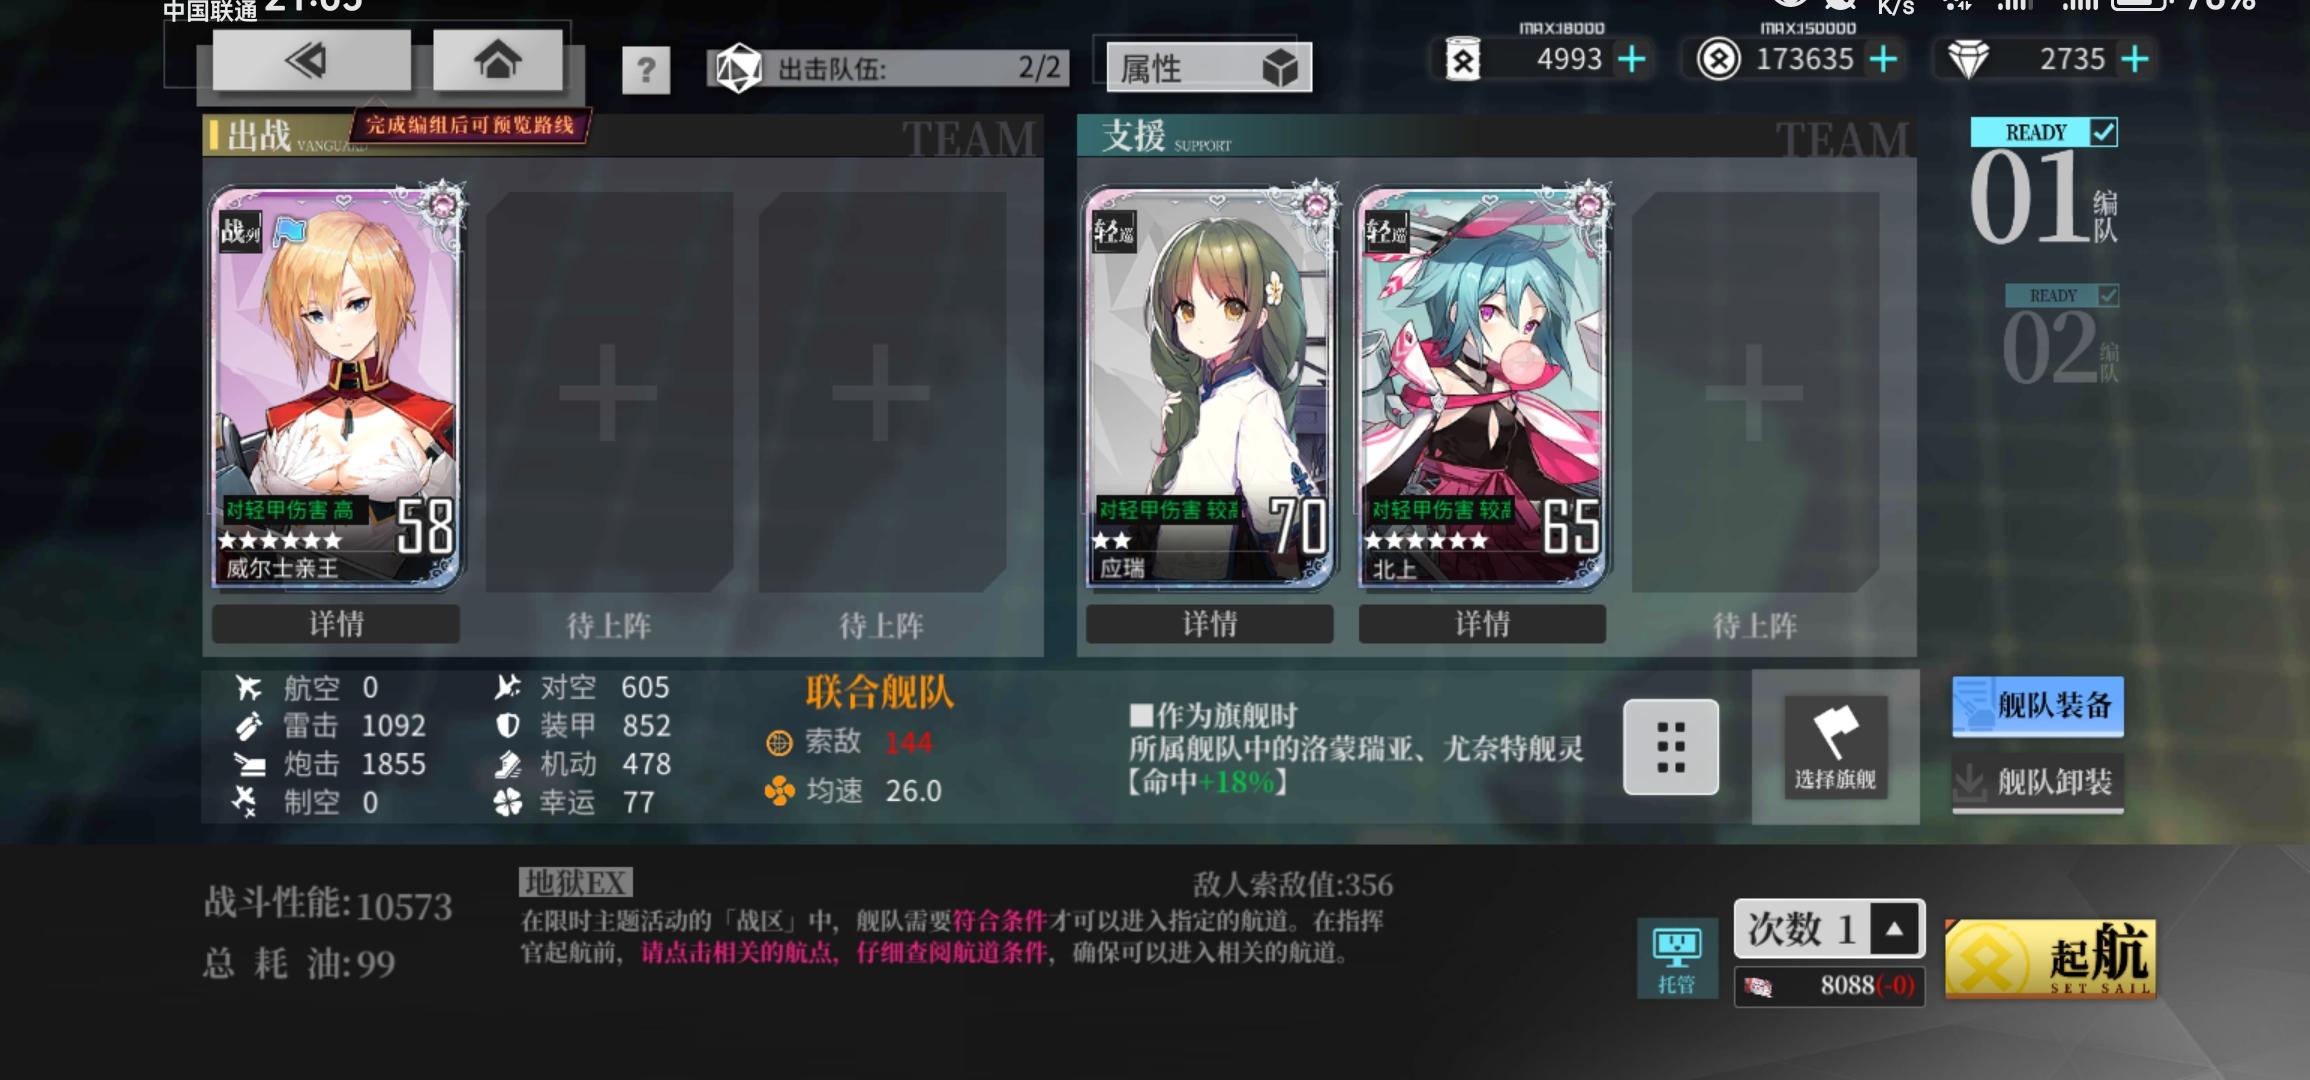
Task: Toggle READY checkbox for fleet 02
Action: pos(2108,295)
